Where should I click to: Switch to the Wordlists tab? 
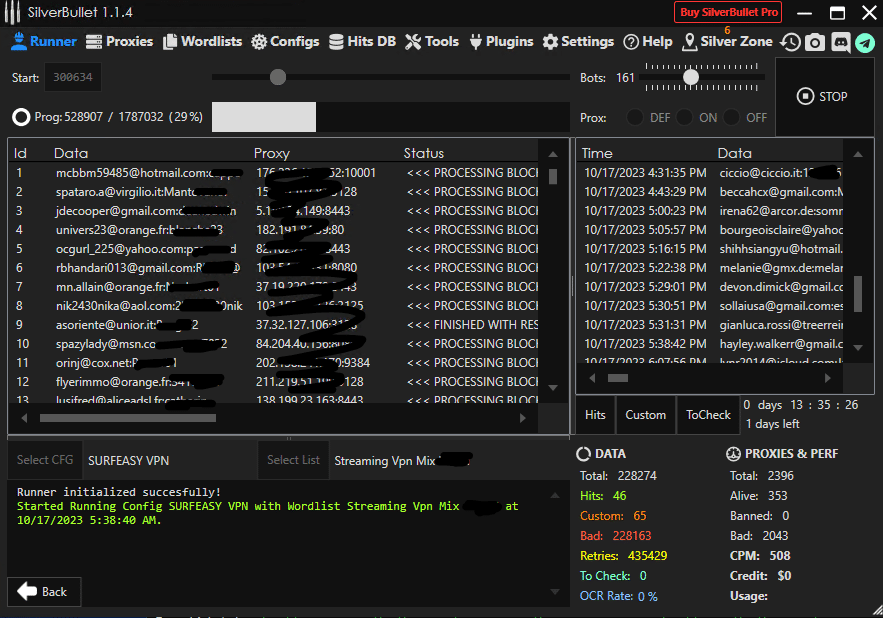tap(201, 42)
